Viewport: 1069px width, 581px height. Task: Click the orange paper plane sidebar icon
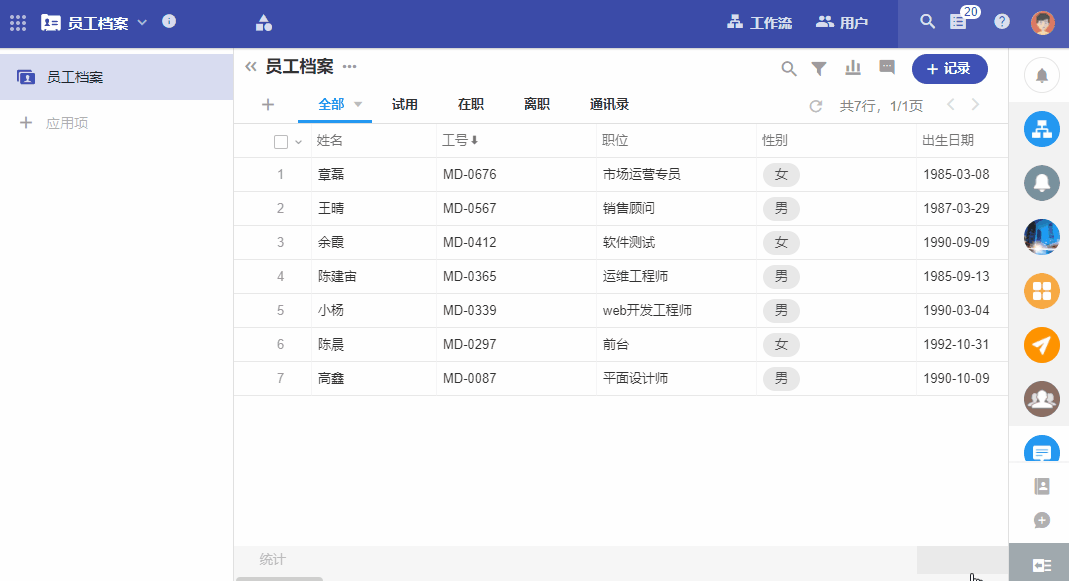[1042, 345]
